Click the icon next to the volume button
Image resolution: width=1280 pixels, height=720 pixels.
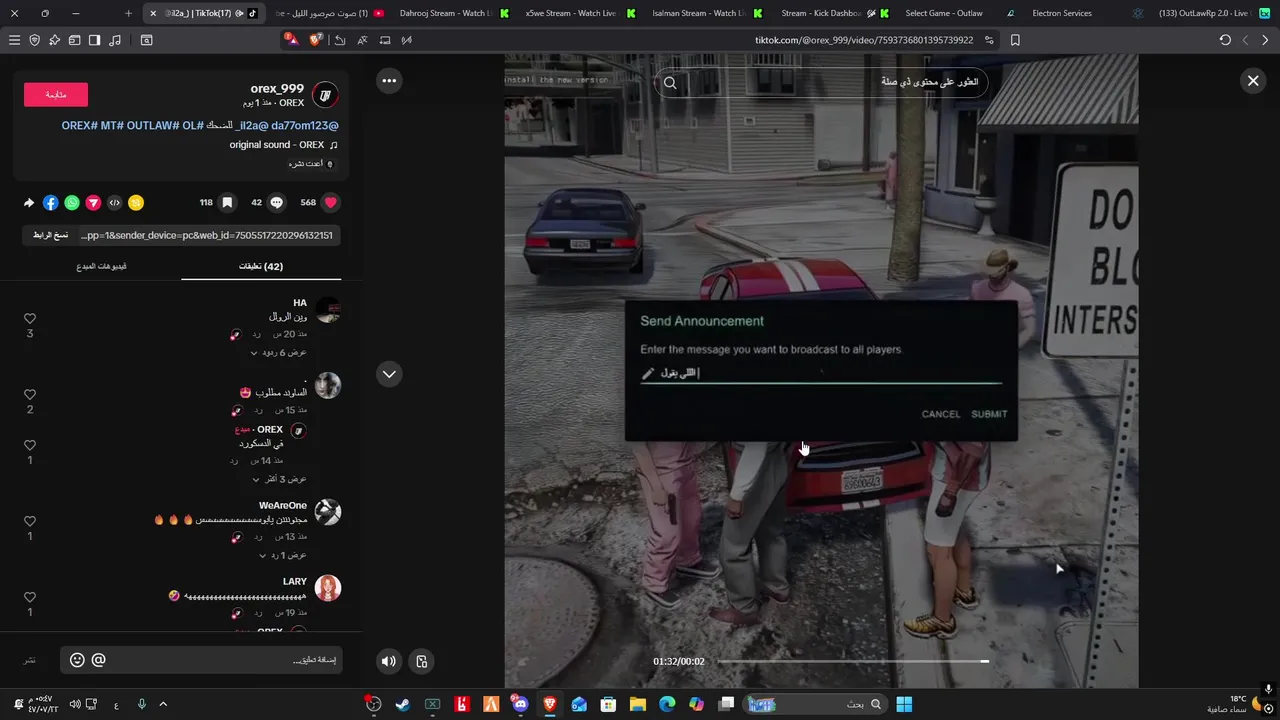pyautogui.click(x=422, y=661)
